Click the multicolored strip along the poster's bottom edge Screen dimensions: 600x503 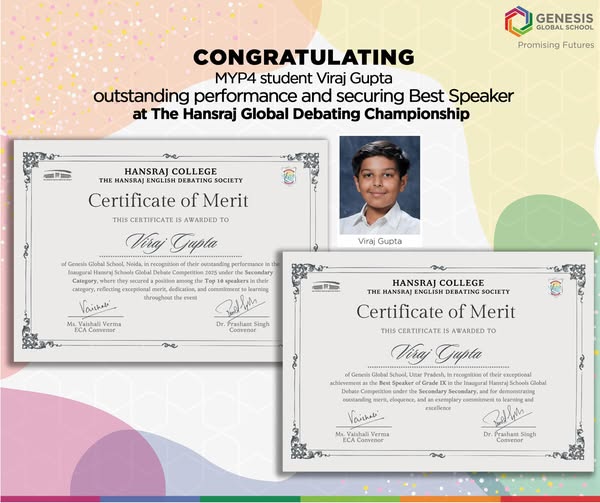tap(300, 498)
